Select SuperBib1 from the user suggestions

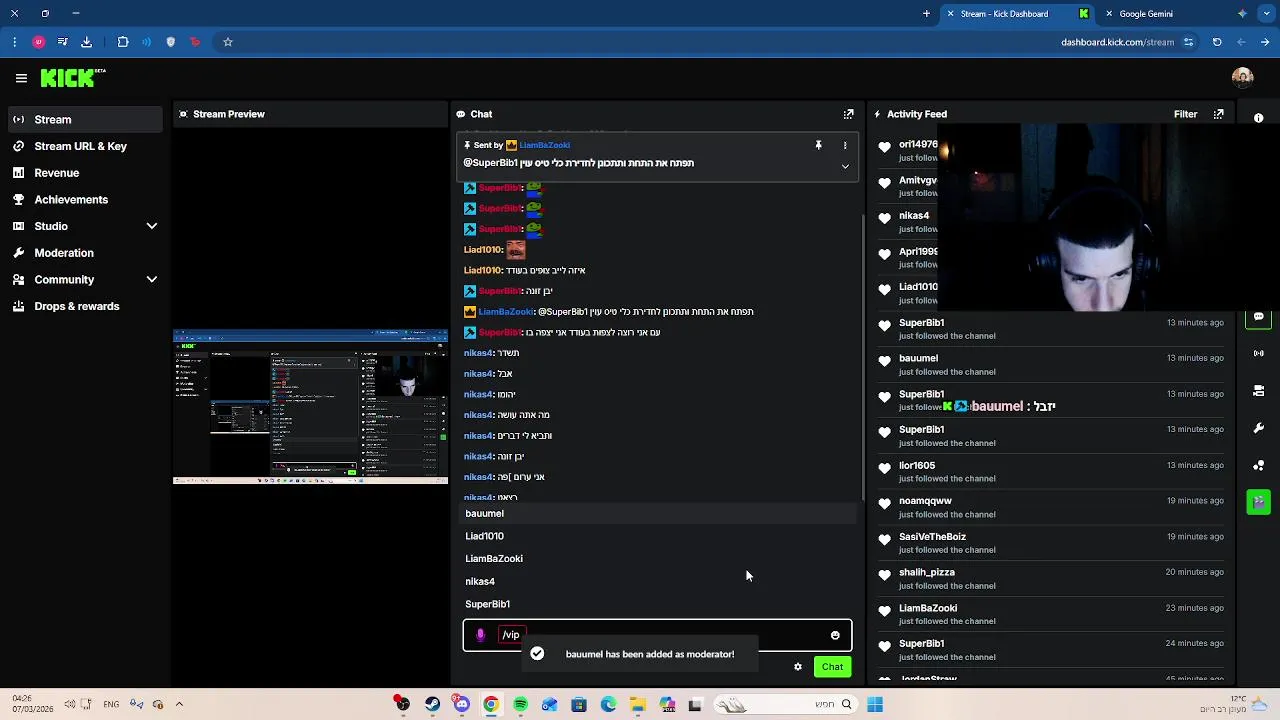[x=657, y=604]
